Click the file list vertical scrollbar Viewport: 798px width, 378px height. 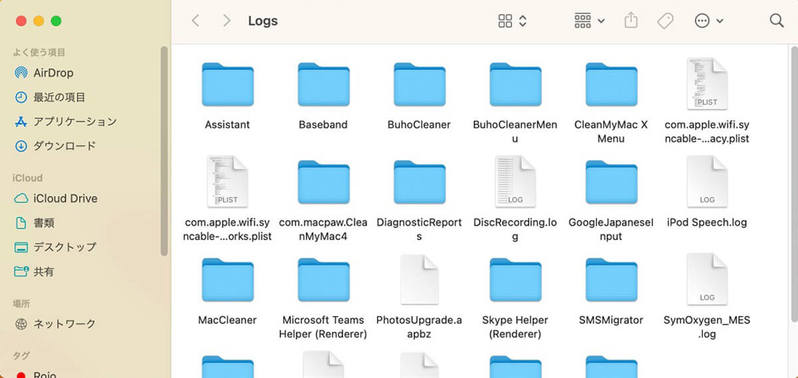point(794,183)
